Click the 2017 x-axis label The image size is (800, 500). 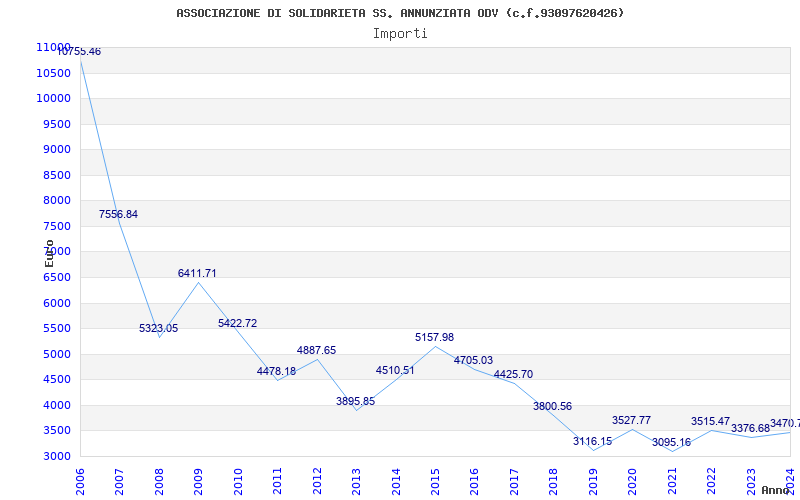514,482
